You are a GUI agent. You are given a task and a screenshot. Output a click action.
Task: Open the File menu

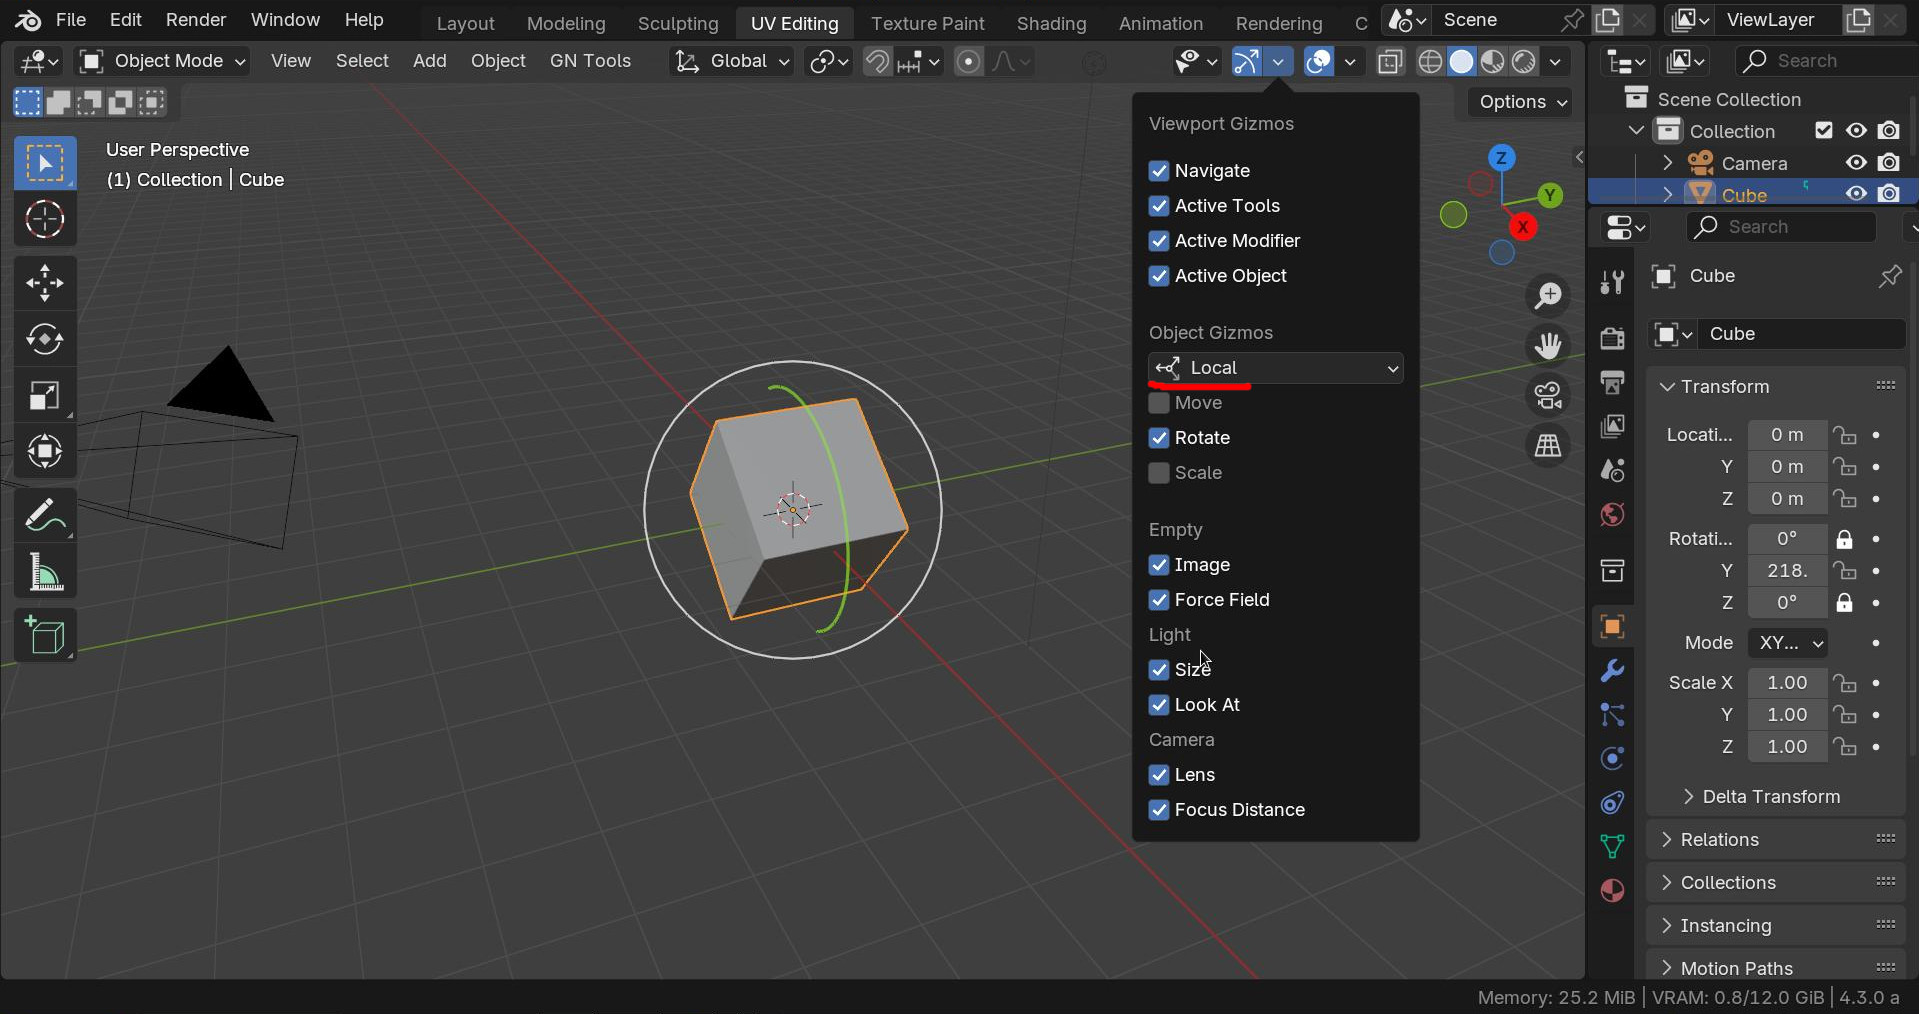point(71,20)
